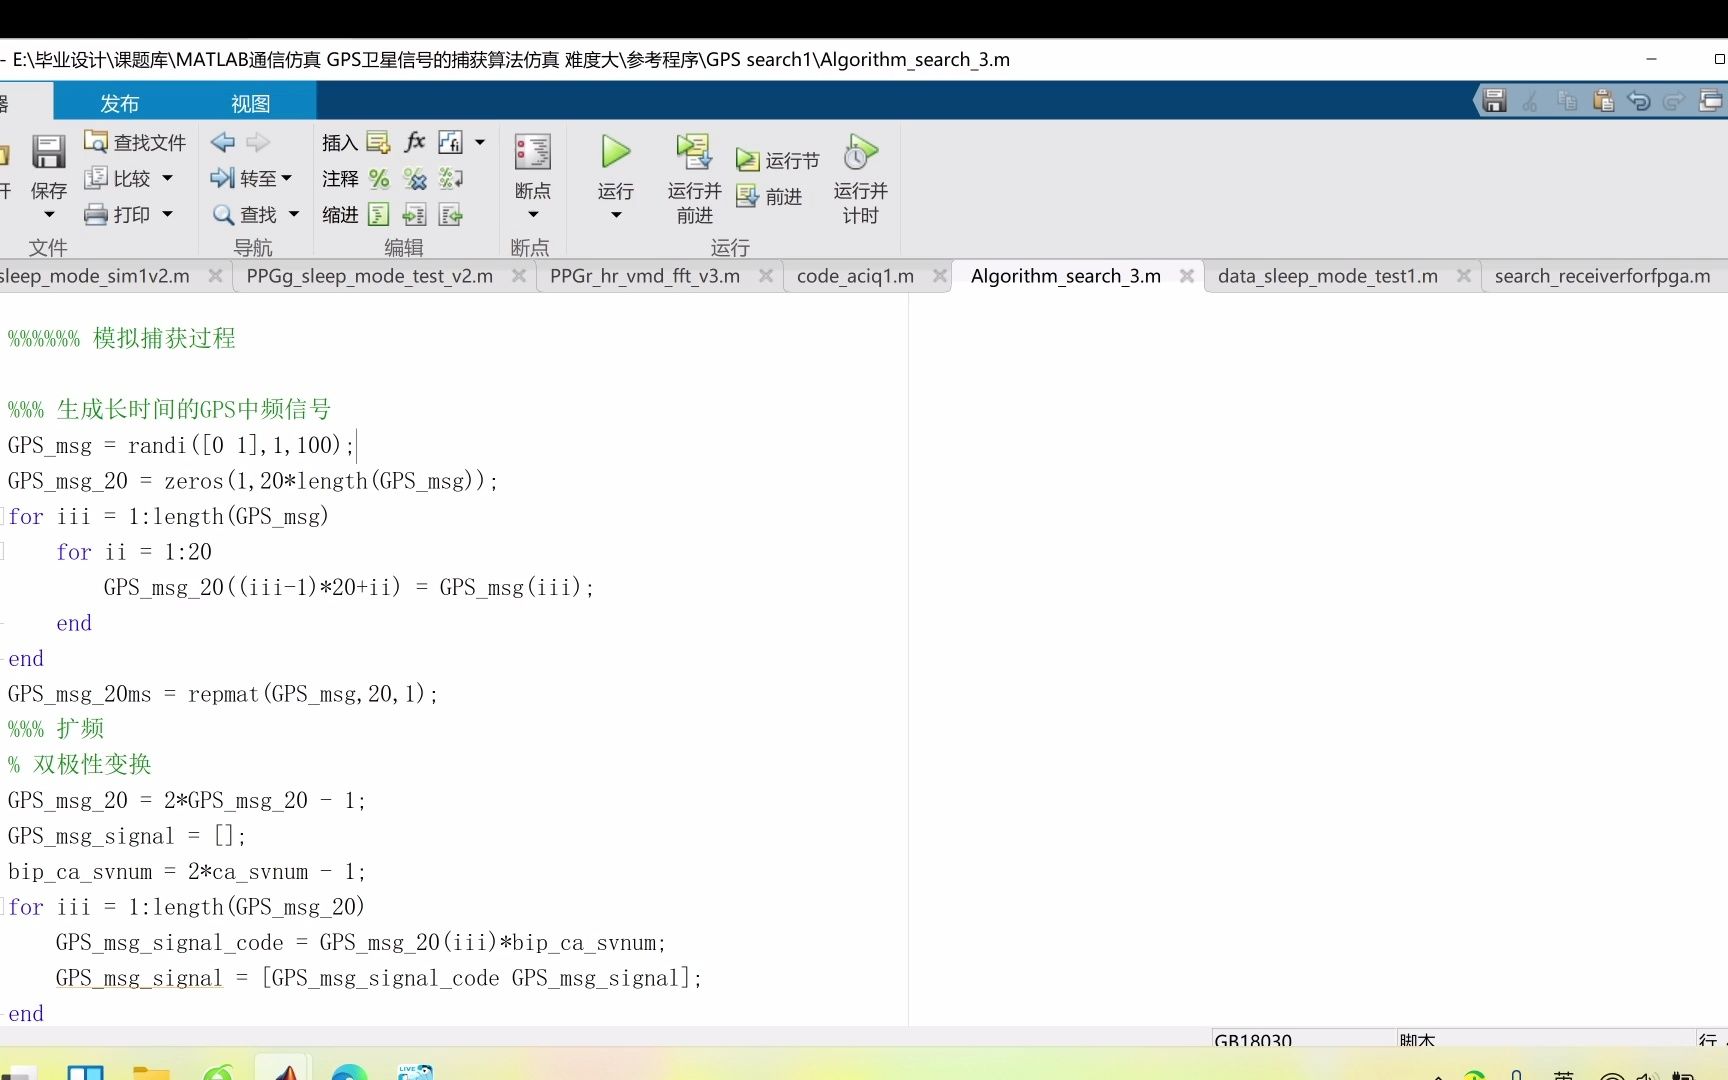Click quick-access Paste clipboard icon
This screenshot has height=1080, width=1728.
[1603, 100]
